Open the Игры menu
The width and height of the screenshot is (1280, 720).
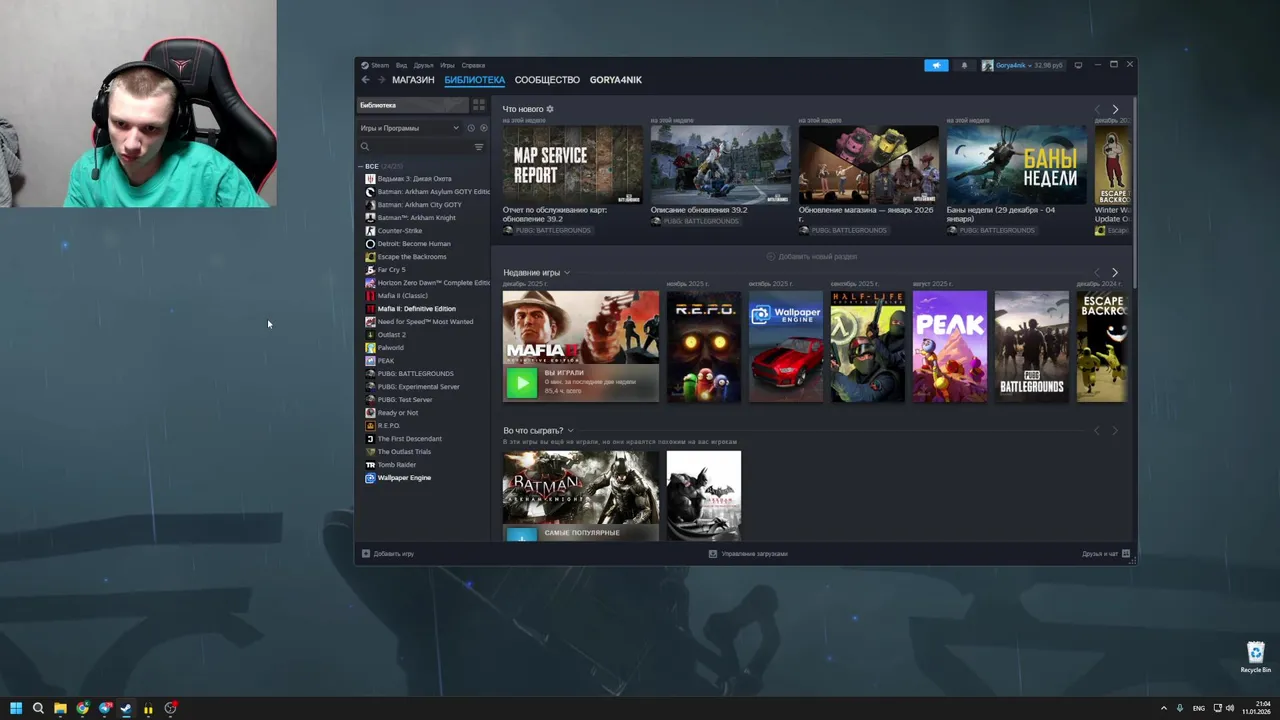447,65
